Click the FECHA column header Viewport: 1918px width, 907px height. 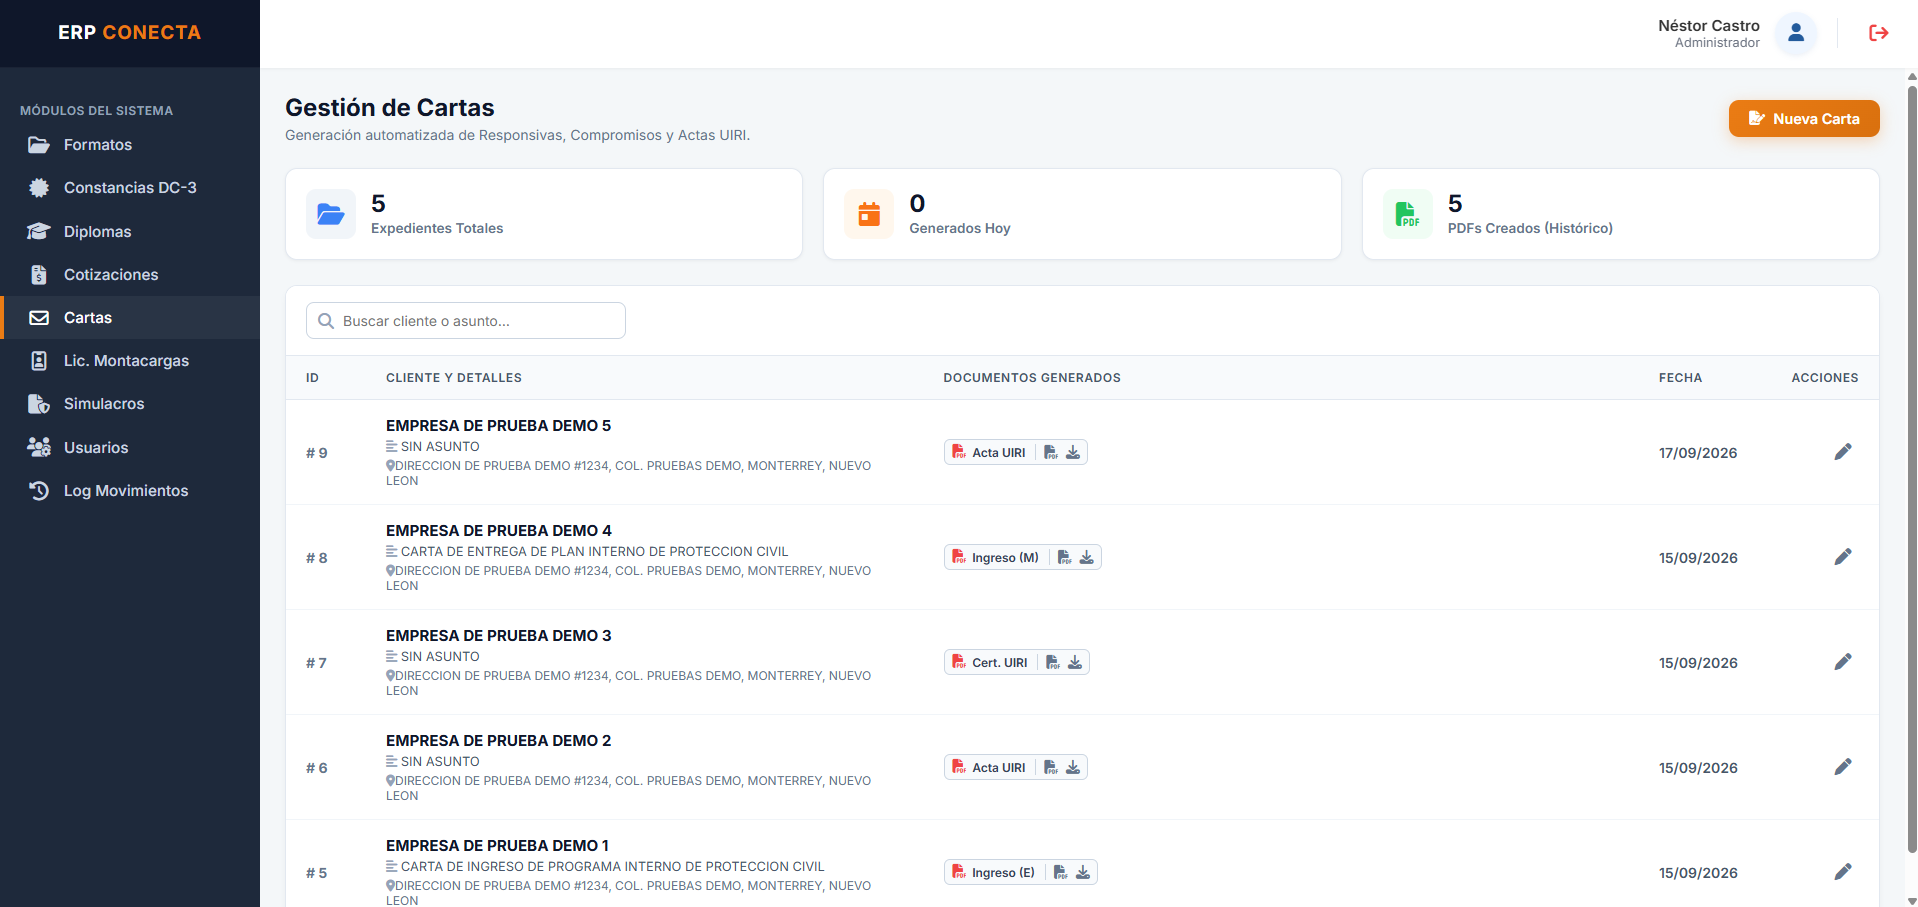[1680, 378]
